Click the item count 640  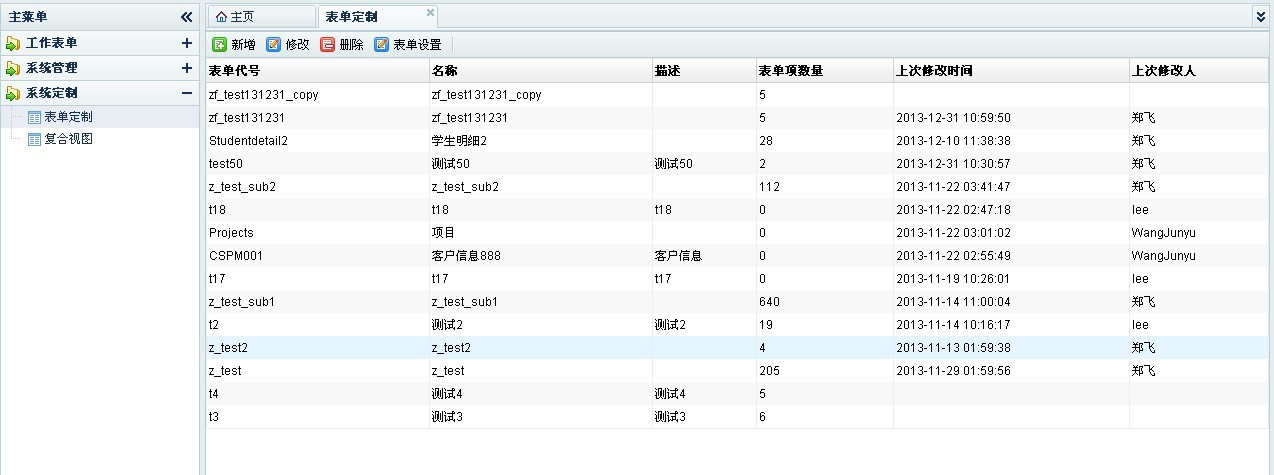(769, 302)
